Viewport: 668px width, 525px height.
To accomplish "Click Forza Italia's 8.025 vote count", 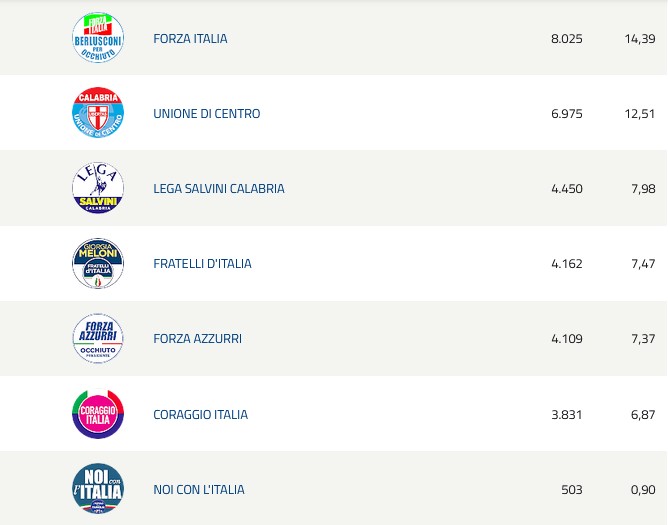I will click(x=566, y=39).
